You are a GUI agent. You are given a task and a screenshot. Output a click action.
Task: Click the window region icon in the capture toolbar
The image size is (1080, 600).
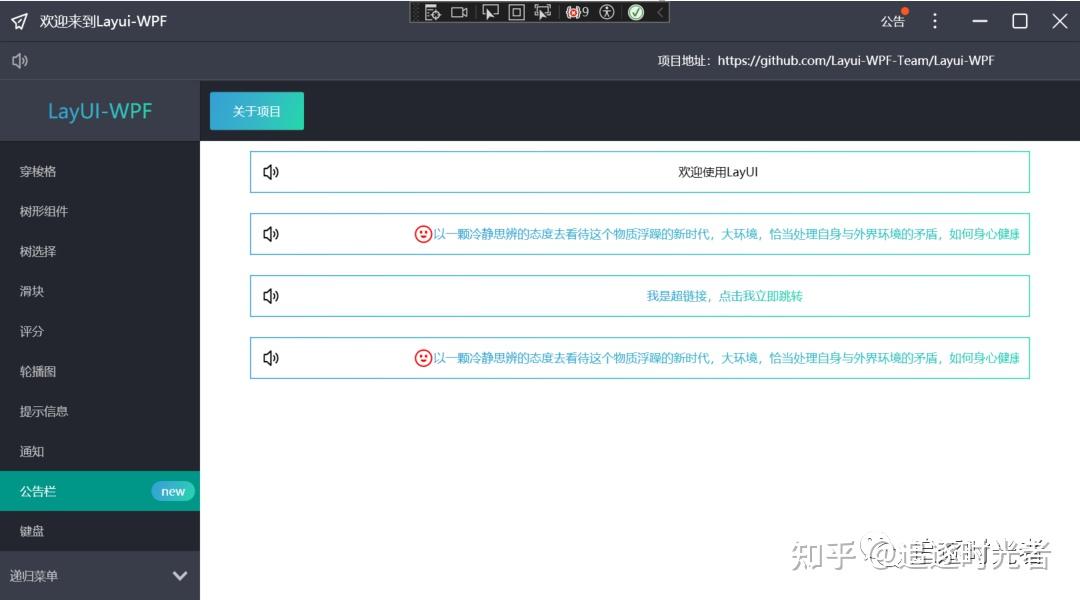click(x=518, y=13)
